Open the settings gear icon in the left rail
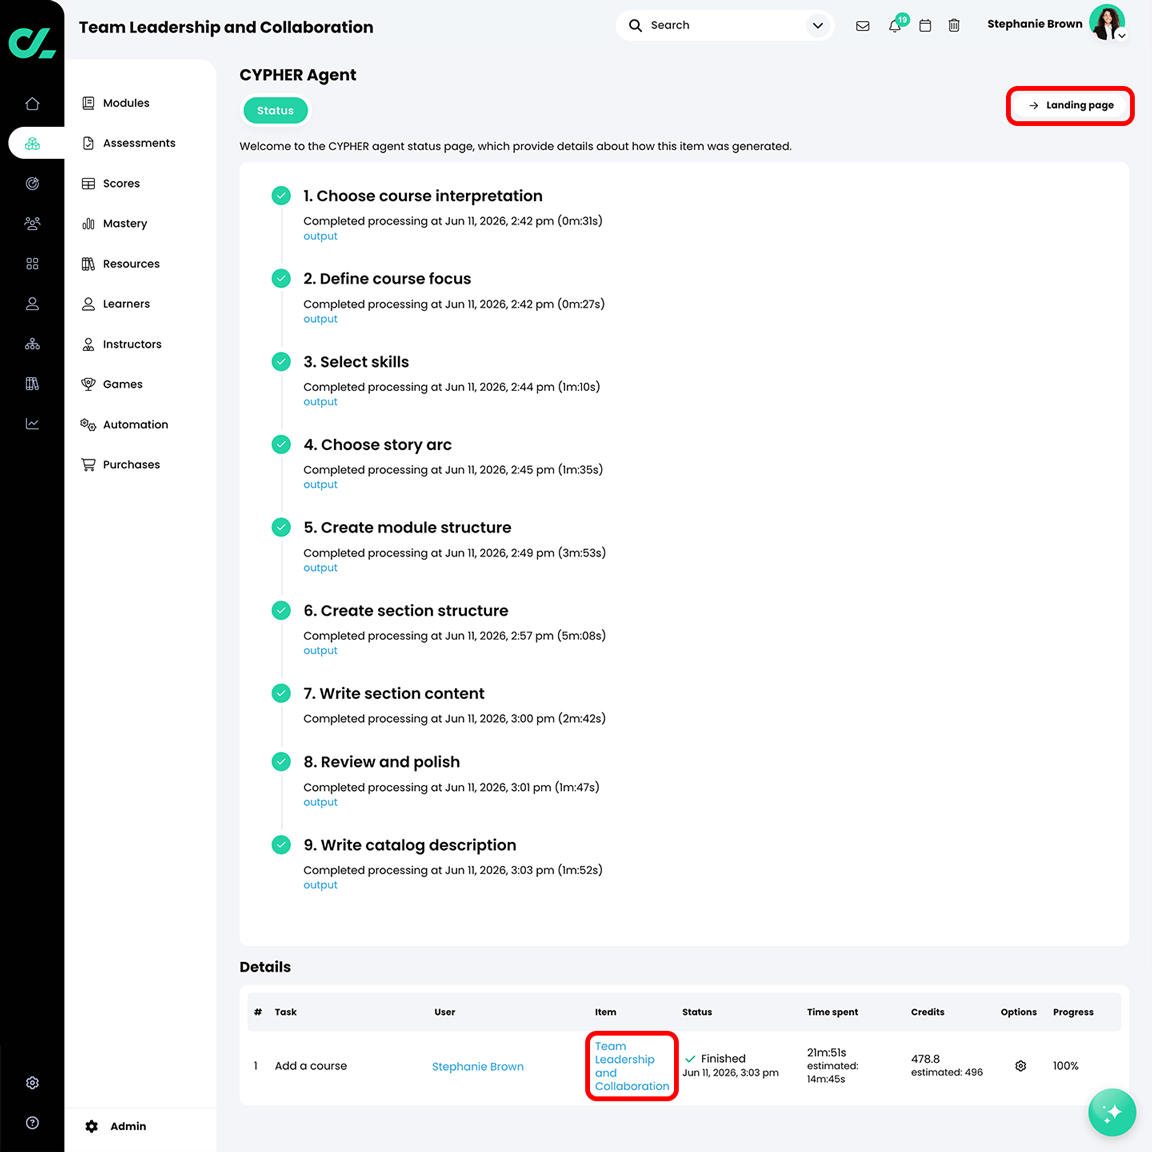The height and width of the screenshot is (1152, 1152). (x=32, y=1082)
